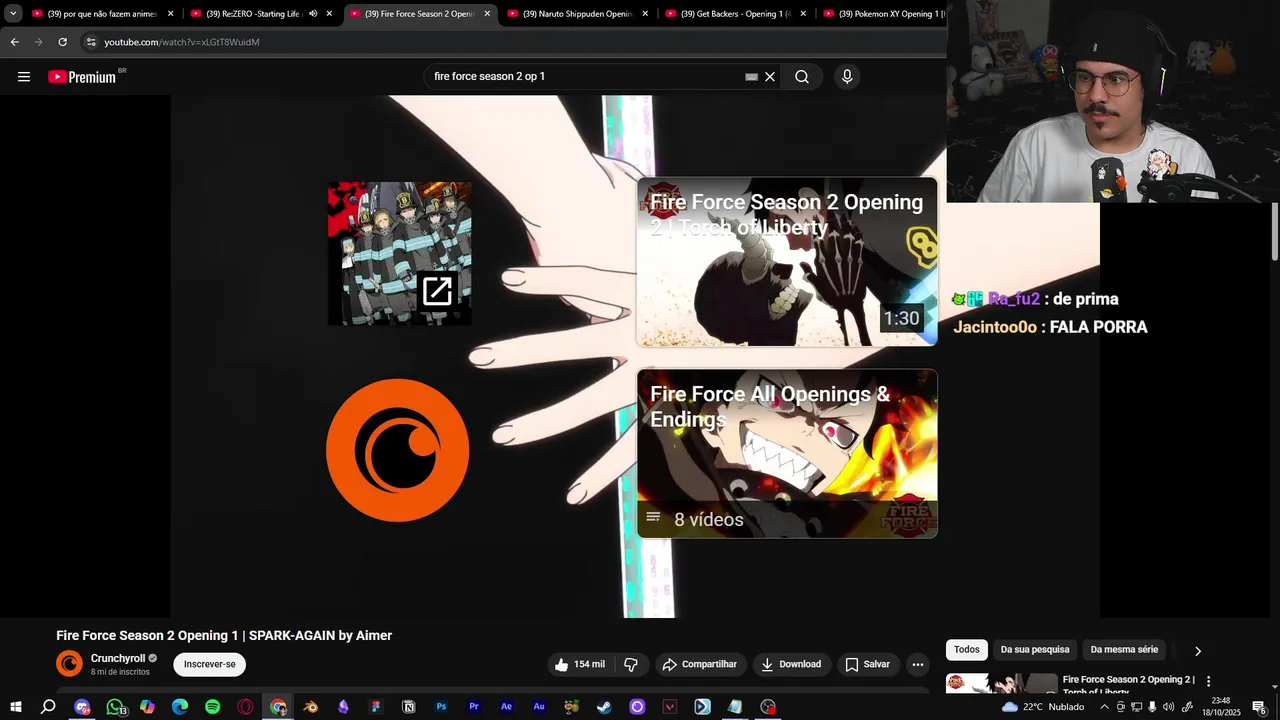The width and height of the screenshot is (1280, 720).
Task: Select the Todos filter chip
Action: pyautogui.click(x=967, y=650)
